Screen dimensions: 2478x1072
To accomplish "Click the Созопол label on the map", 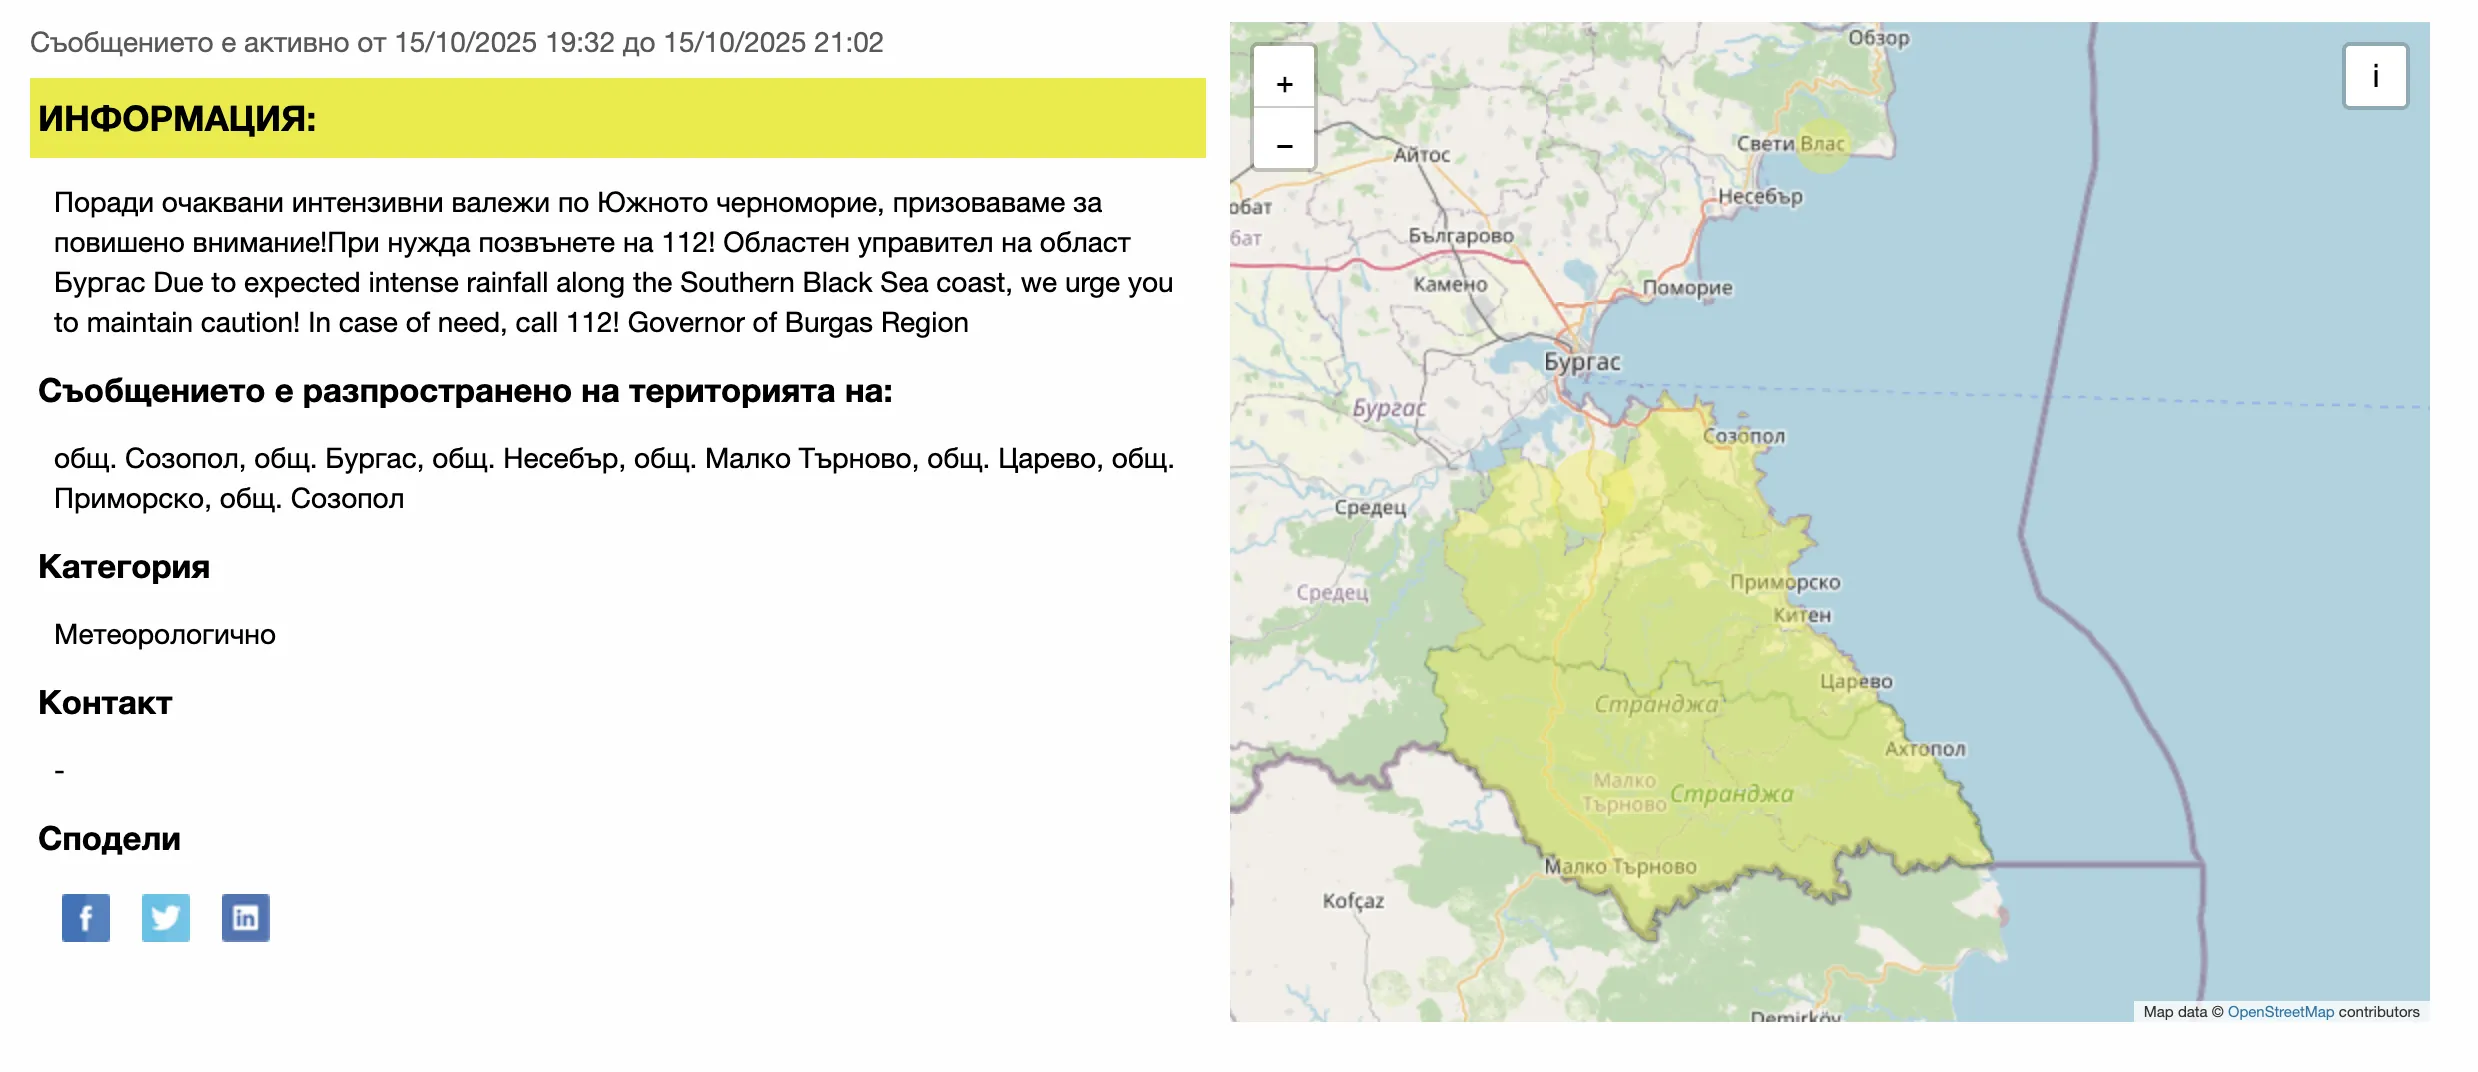I will point(1743,436).
